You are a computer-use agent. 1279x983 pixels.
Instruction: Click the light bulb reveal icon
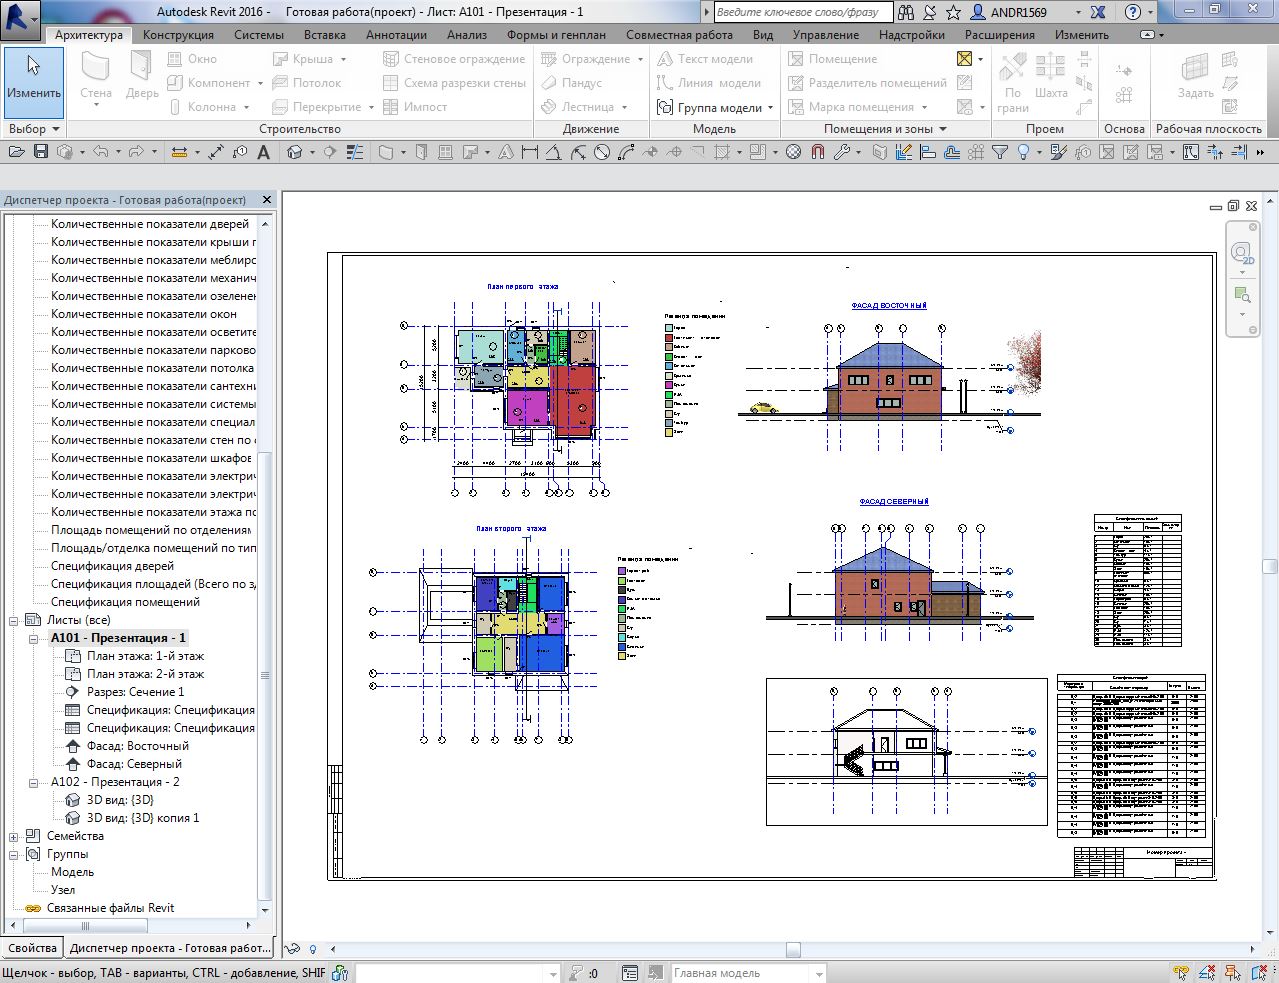point(1023,152)
